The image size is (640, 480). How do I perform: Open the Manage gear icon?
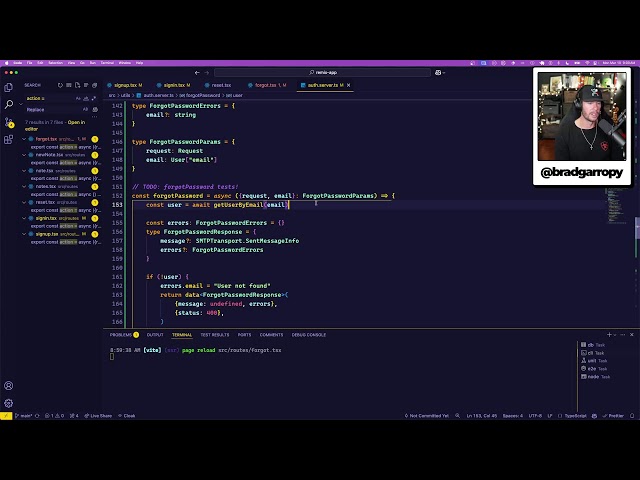tap(8, 403)
